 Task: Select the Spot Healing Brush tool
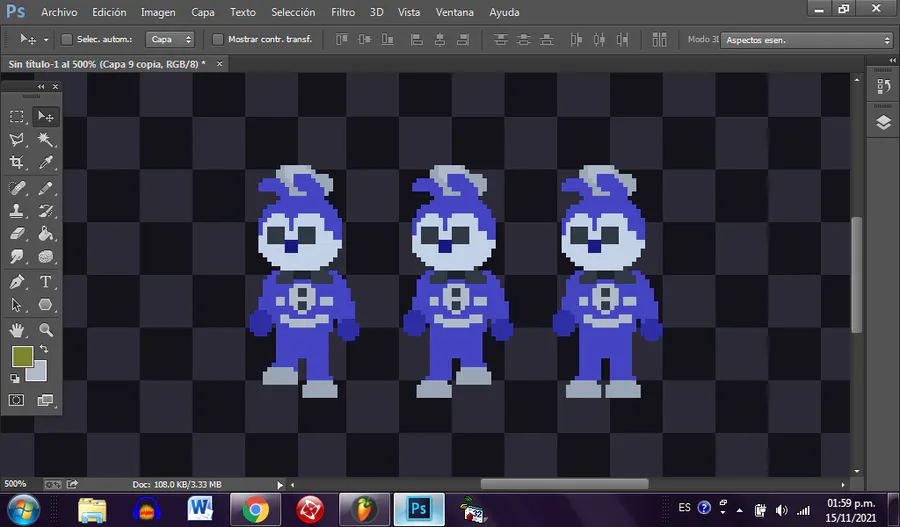click(x=17, y=188)
